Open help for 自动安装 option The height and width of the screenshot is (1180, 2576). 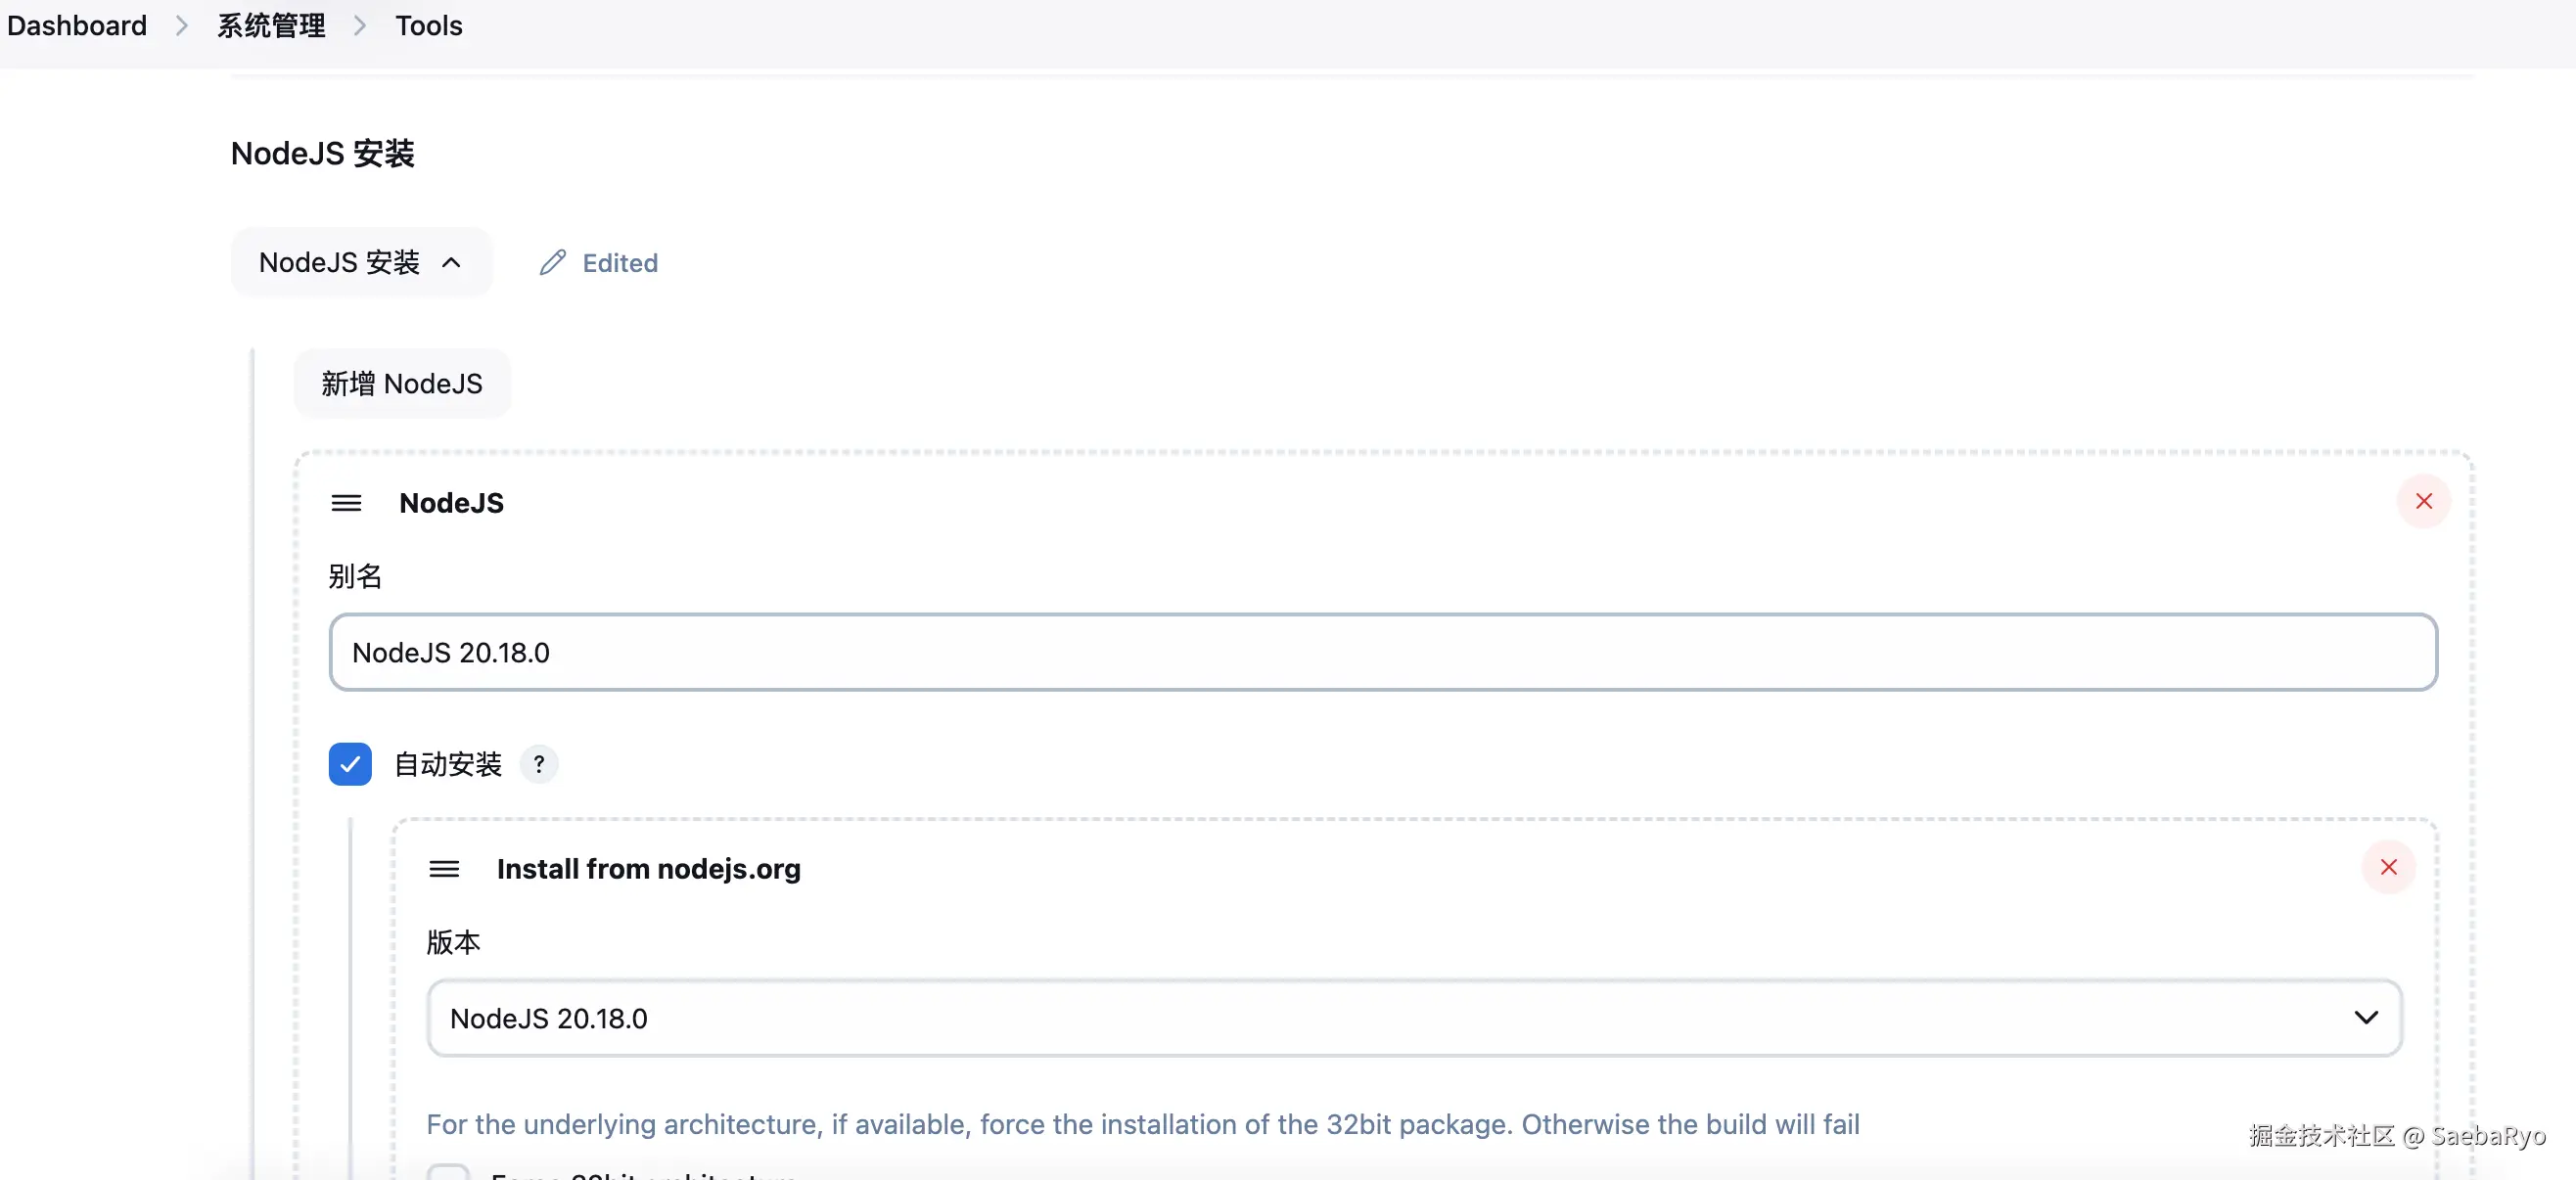tap(539, 765)
